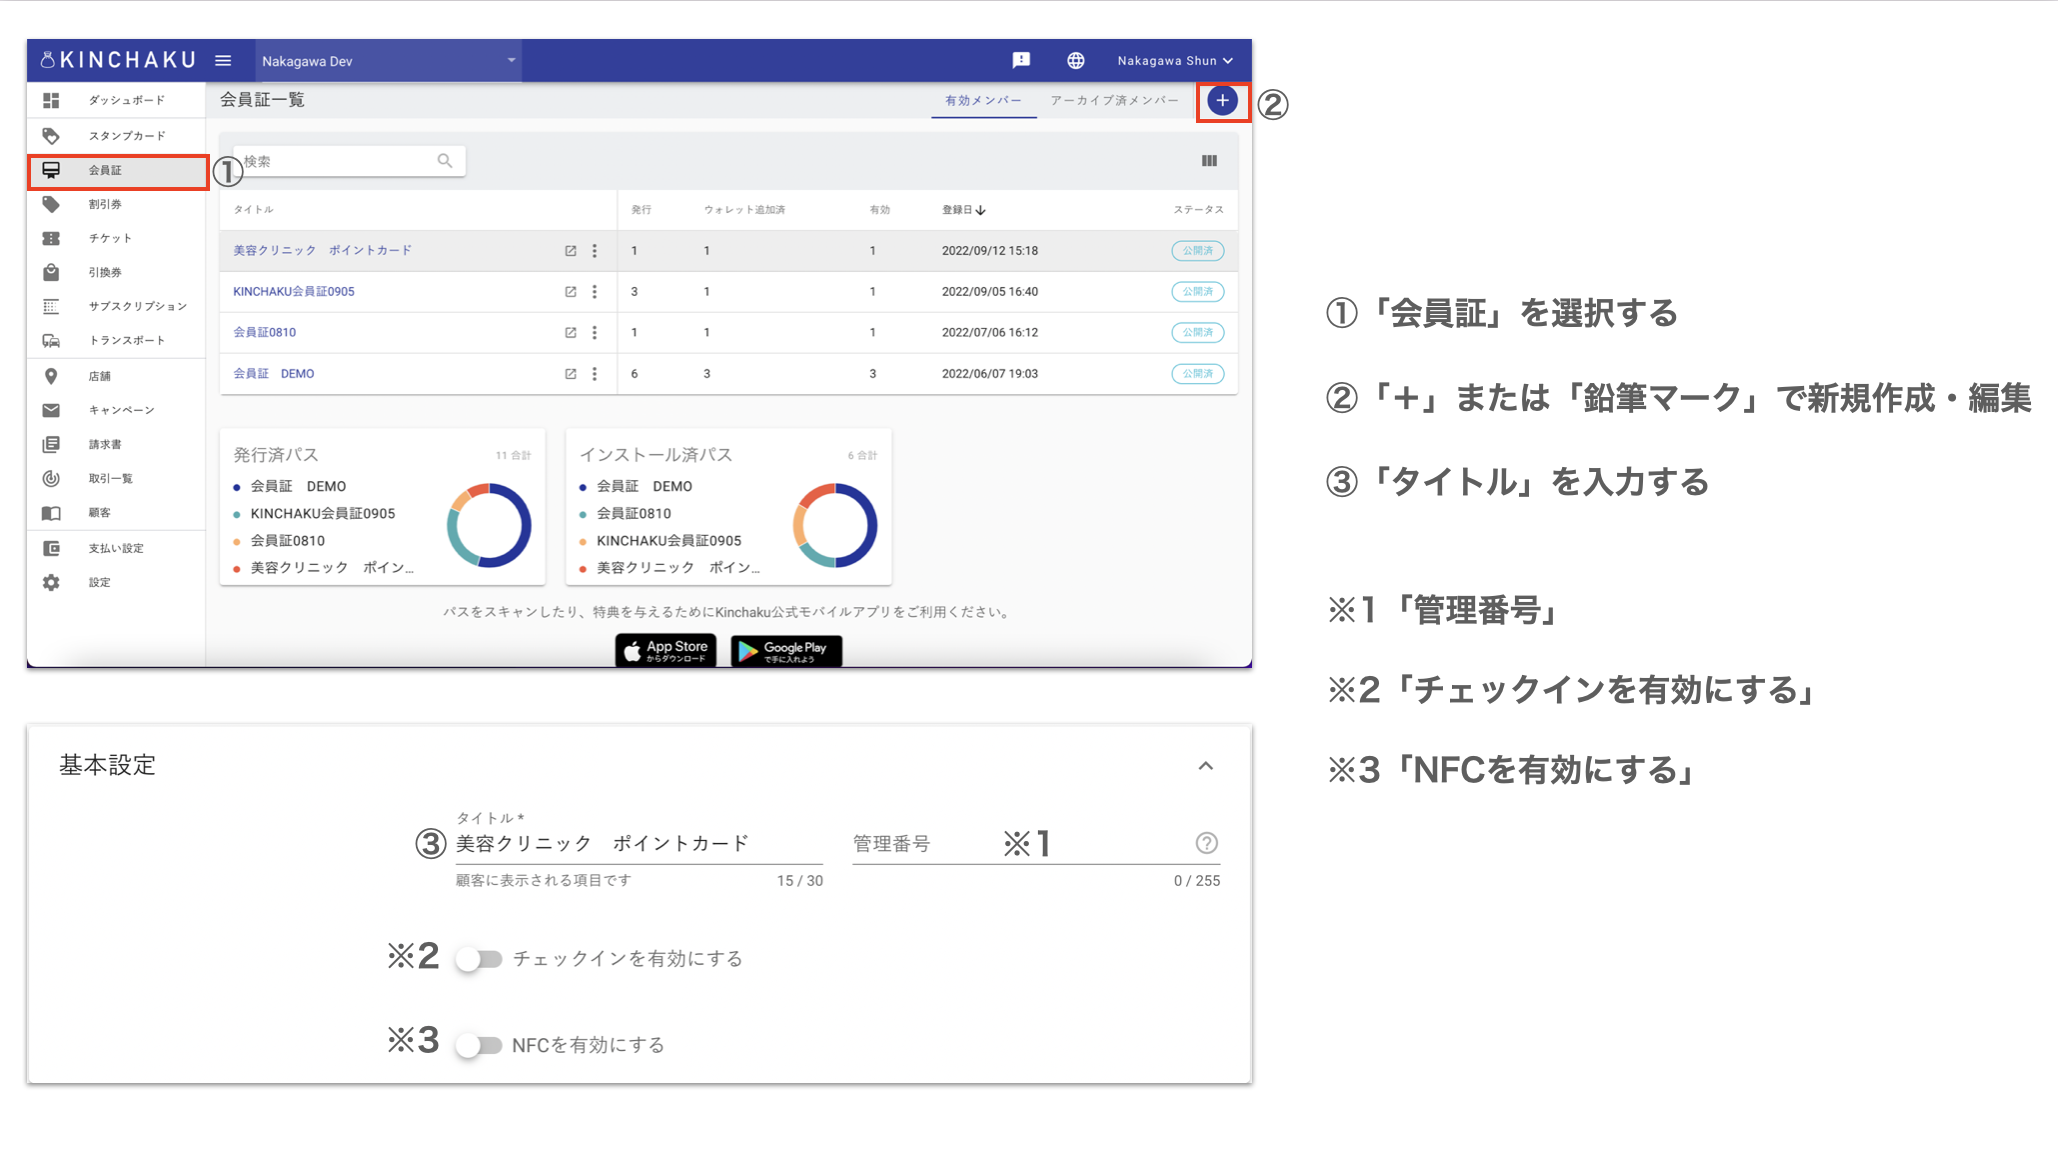Click the blue plus button to create new
This screenshot has width=2058, height=1158.
click(x=1222, y=101)
